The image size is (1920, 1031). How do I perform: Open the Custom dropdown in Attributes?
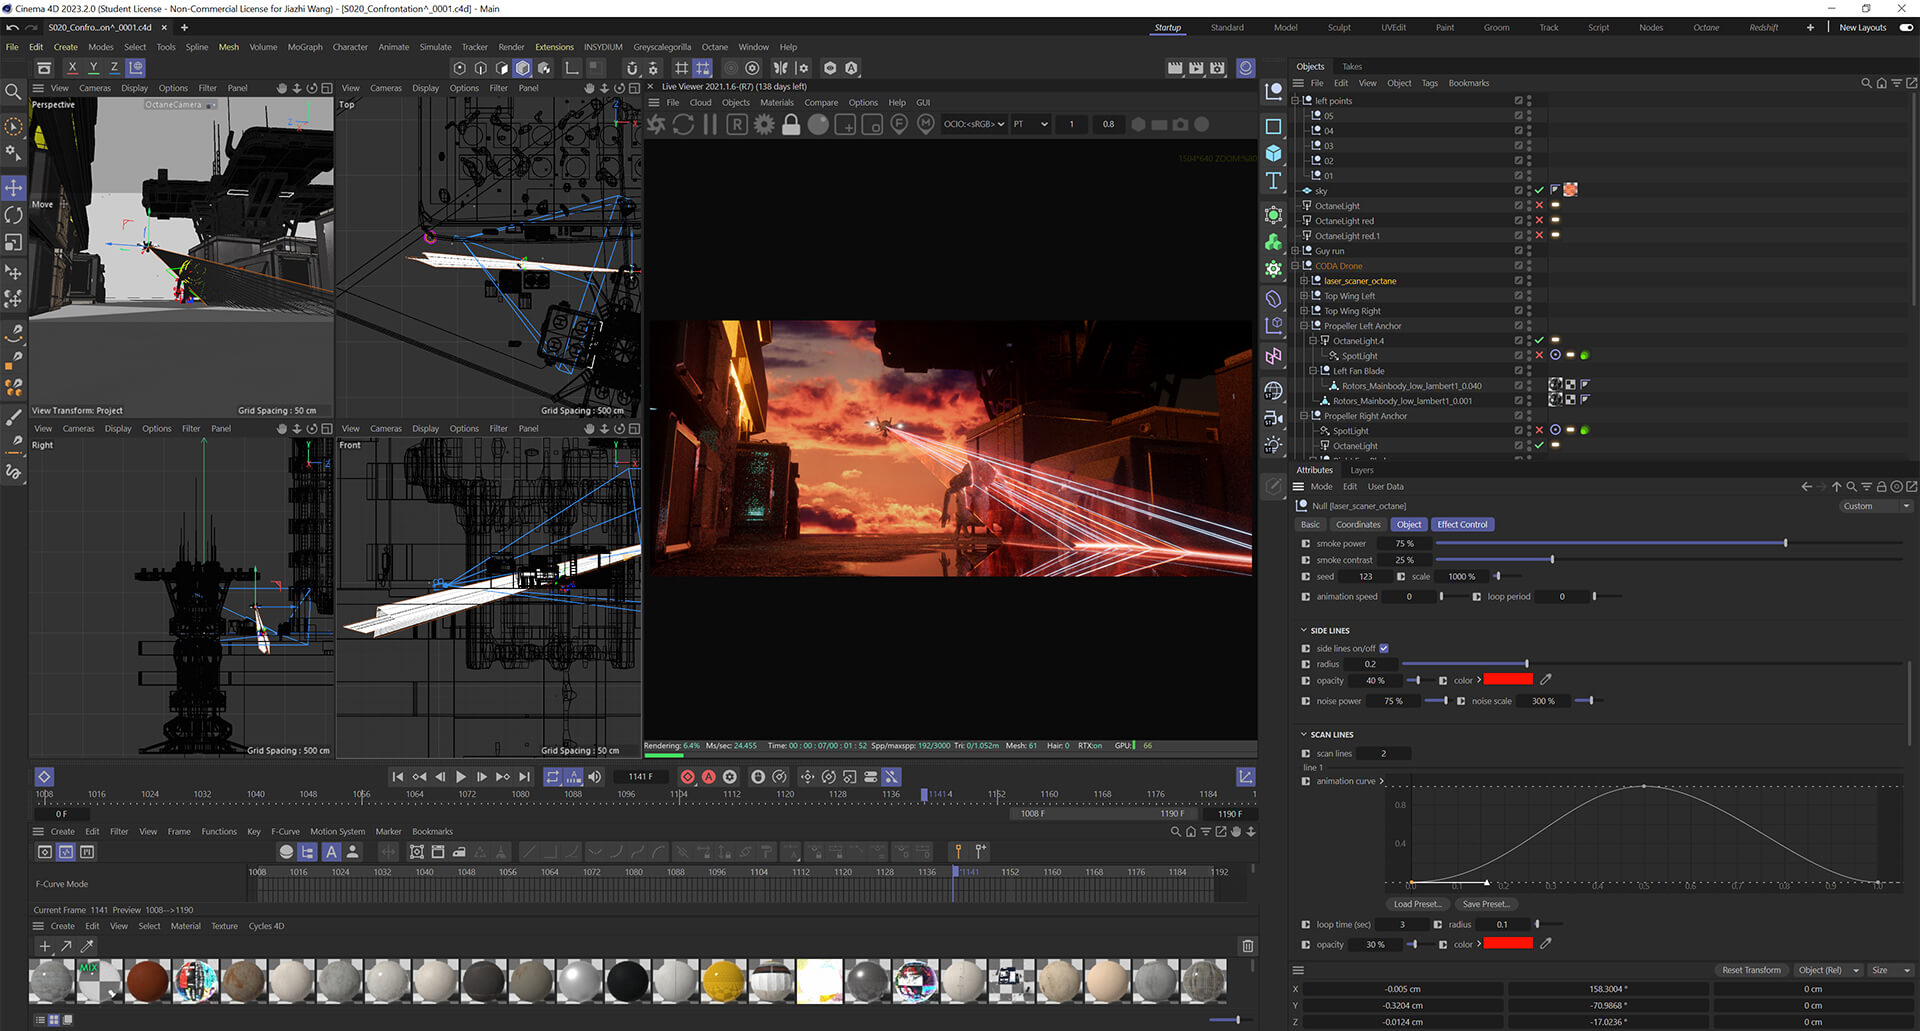point(1877,506)
